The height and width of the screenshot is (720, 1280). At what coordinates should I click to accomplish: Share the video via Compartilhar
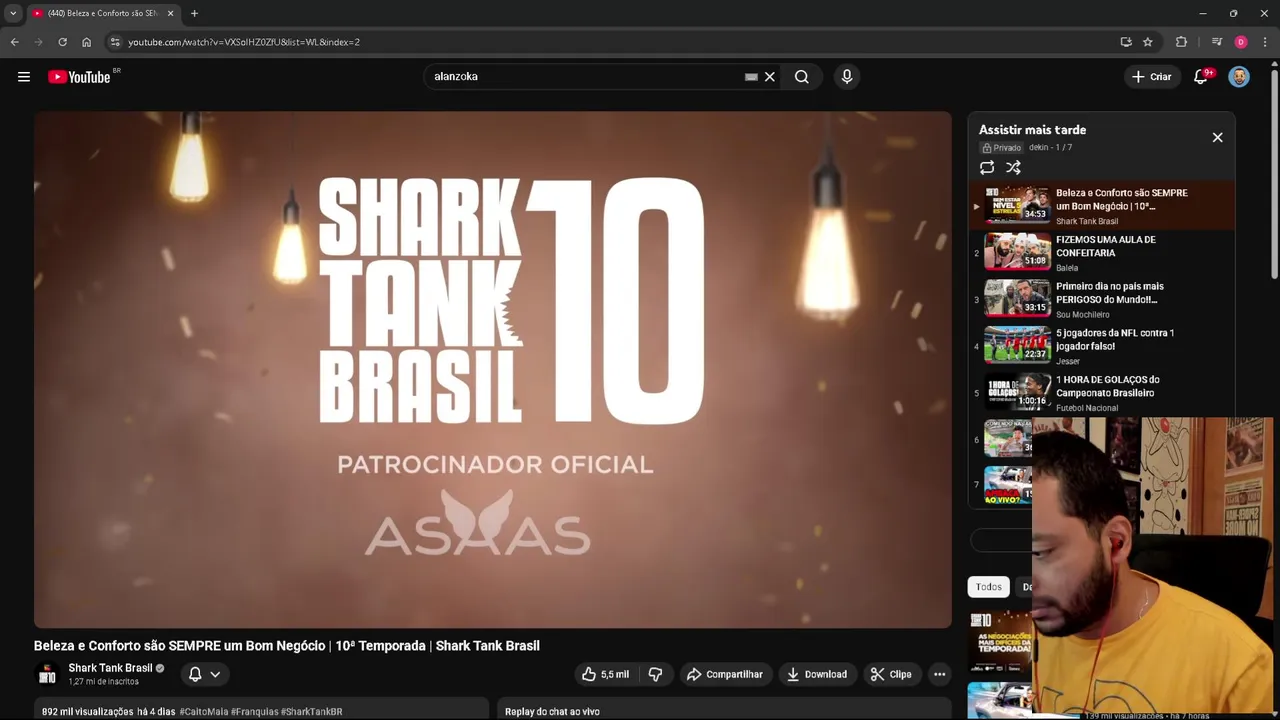(x=725, y=674)
